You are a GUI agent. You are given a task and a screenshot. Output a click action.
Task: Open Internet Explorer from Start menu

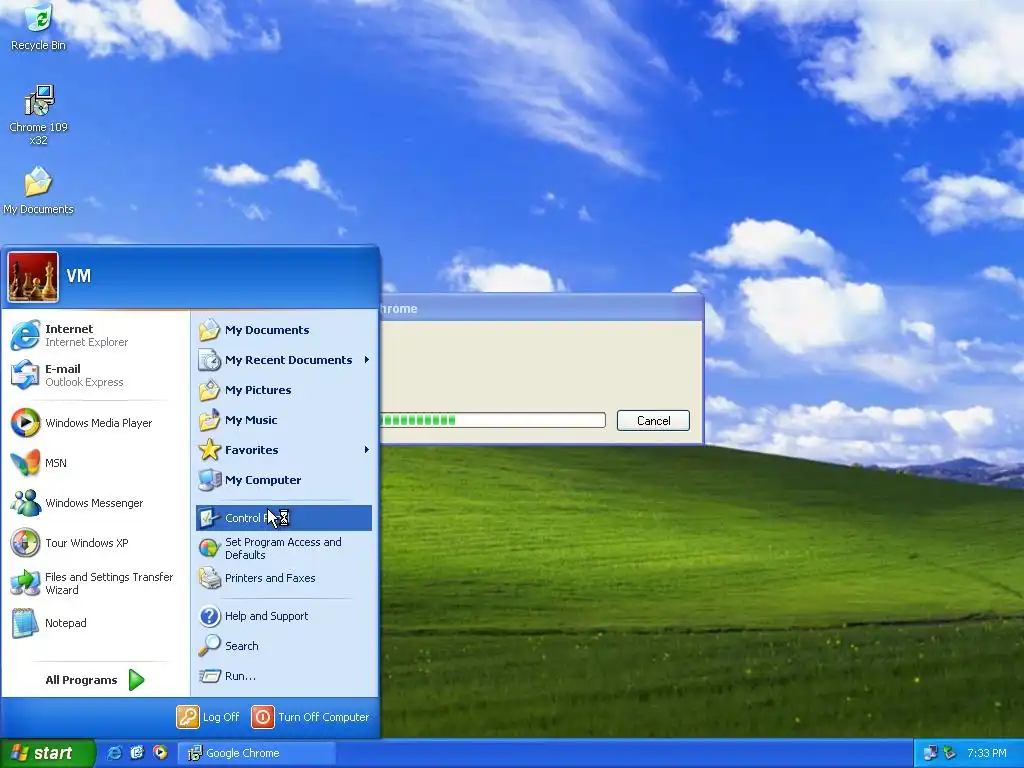pyautogui.click(x=25, y=335)
